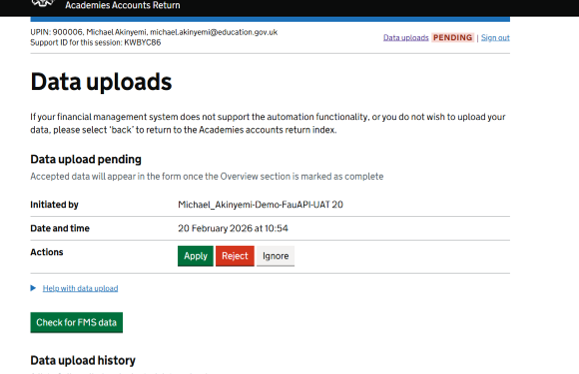579x374 pixels.
Task: Click the grey Ignore button
Action: pyautogui.click(x=275, y=256)
